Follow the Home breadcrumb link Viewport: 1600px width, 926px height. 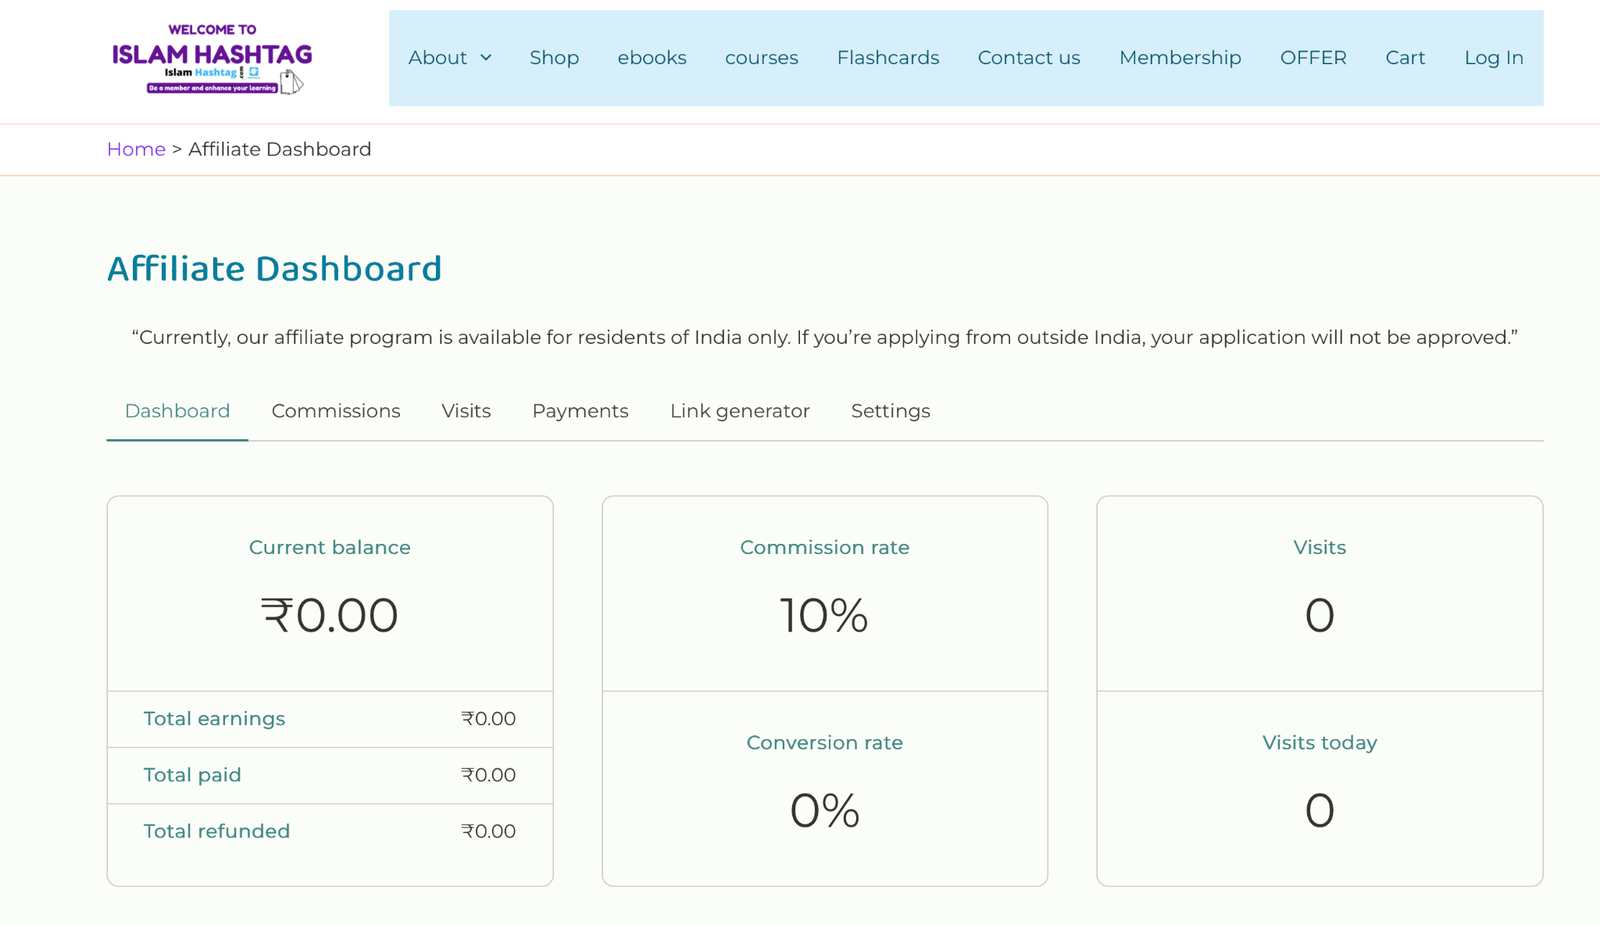136,149
